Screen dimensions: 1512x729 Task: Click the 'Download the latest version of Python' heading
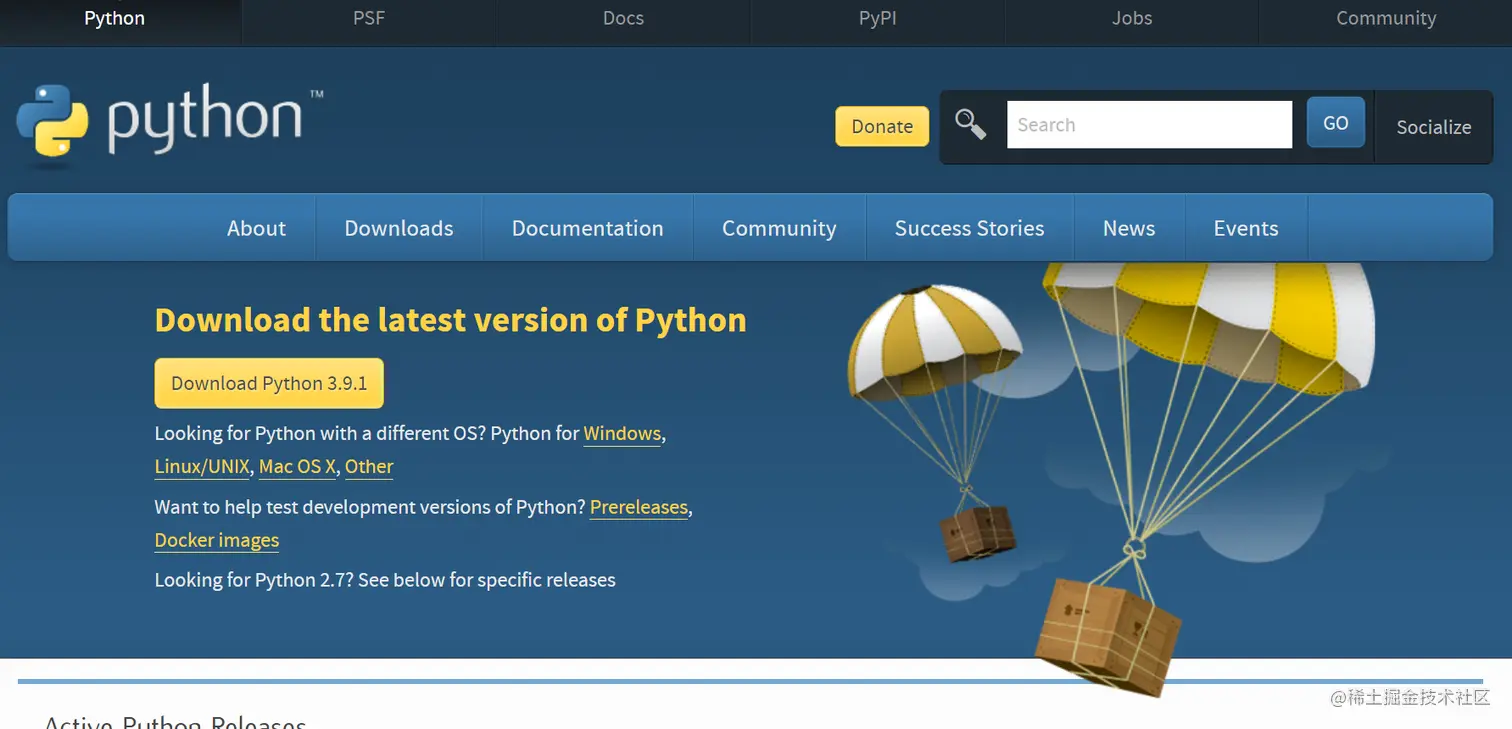[451, 320]
